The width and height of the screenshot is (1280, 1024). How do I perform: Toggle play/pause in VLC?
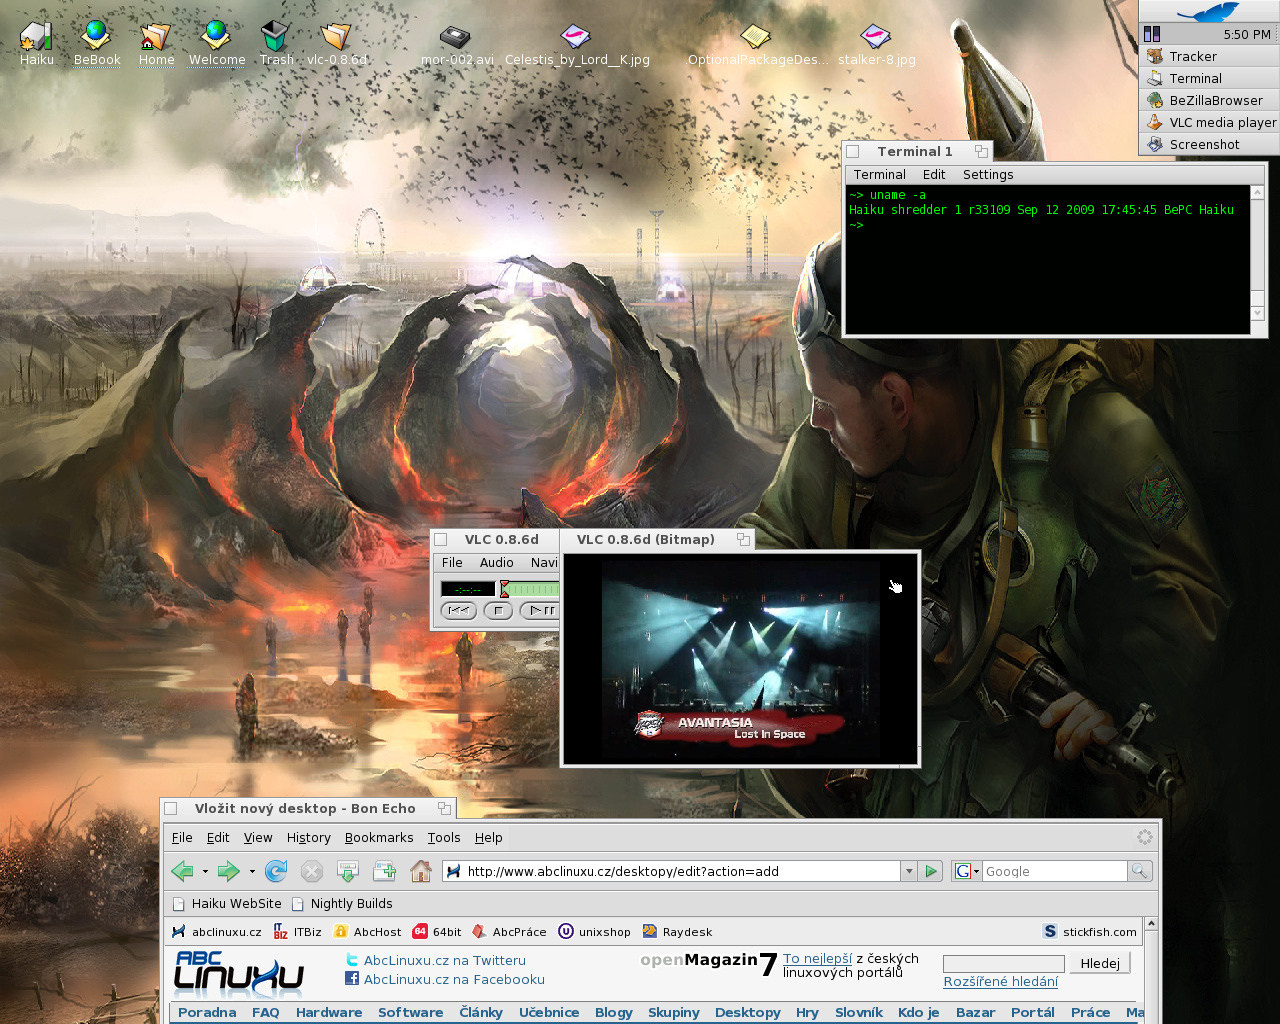click(x=541, y=610)
